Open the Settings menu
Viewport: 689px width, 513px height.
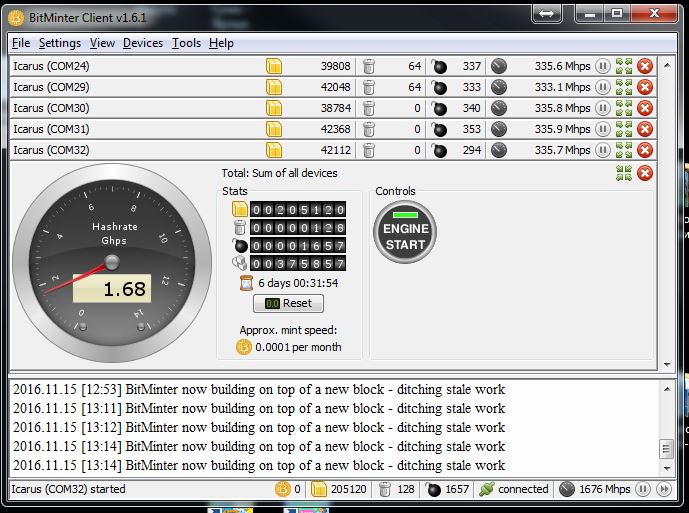pos(60,43)
